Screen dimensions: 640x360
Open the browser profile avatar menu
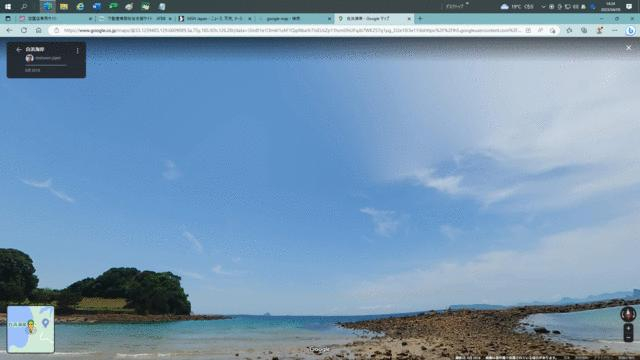(600, 30)
